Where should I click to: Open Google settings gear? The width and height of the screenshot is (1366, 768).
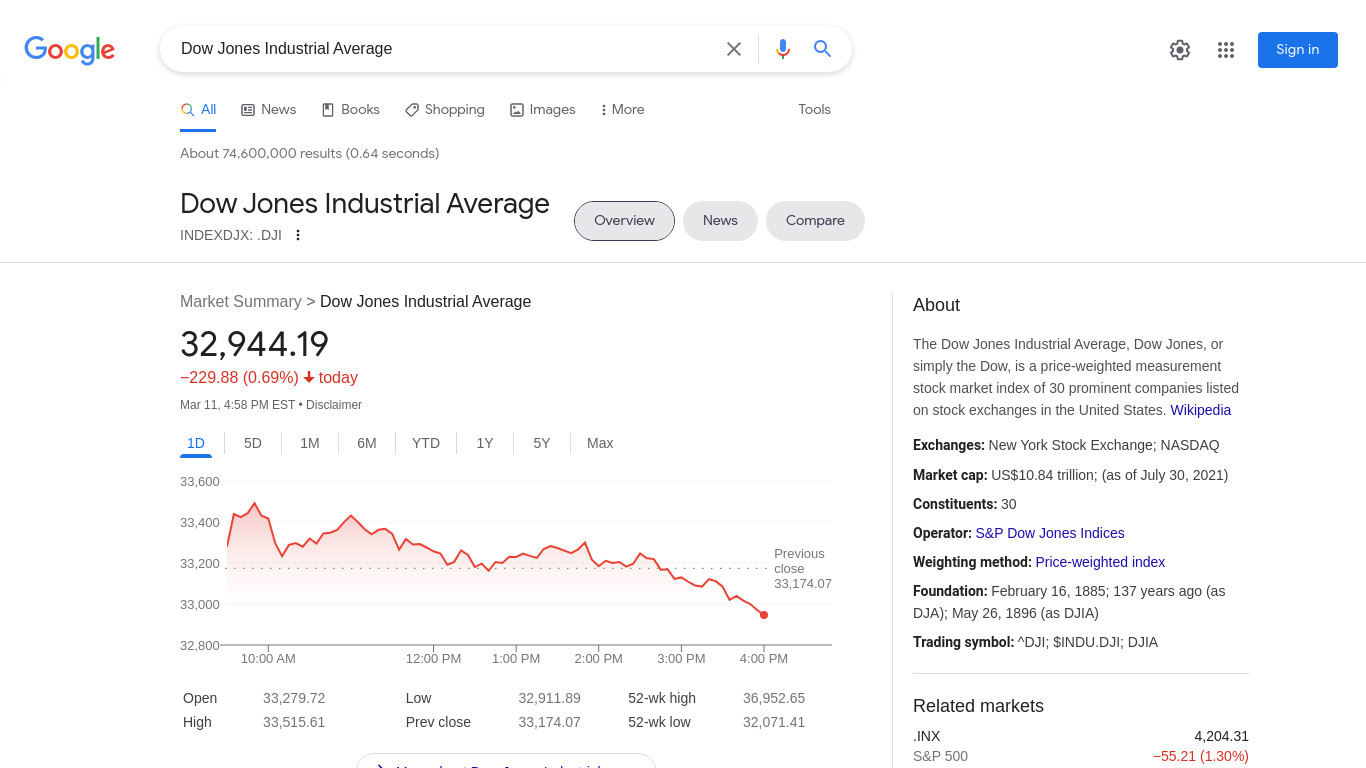pos(1180,50)
